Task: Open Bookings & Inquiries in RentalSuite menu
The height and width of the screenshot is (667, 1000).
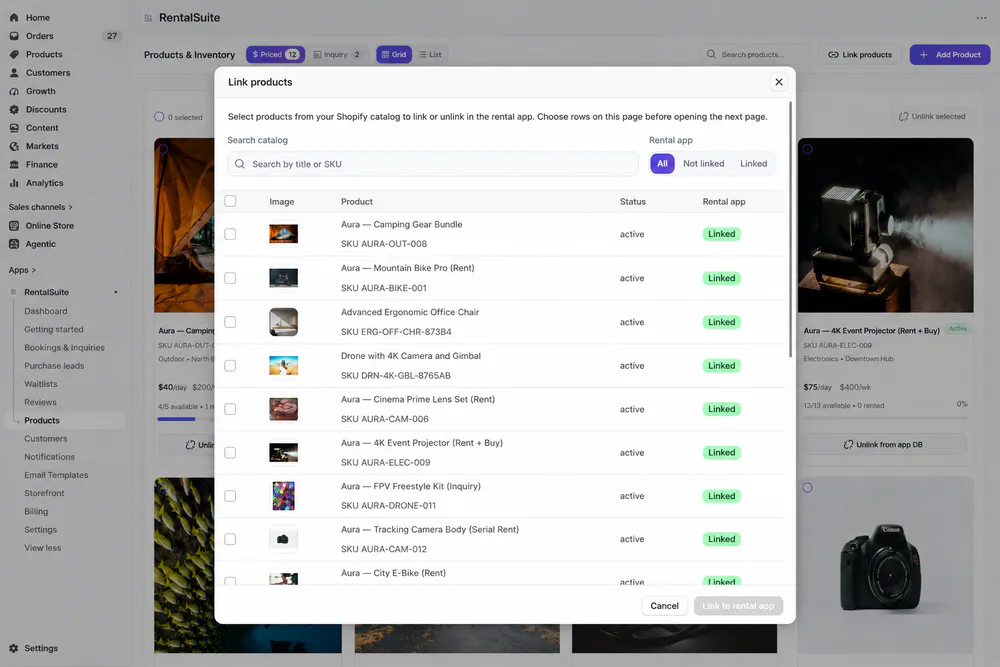Action: click(64, 348)
